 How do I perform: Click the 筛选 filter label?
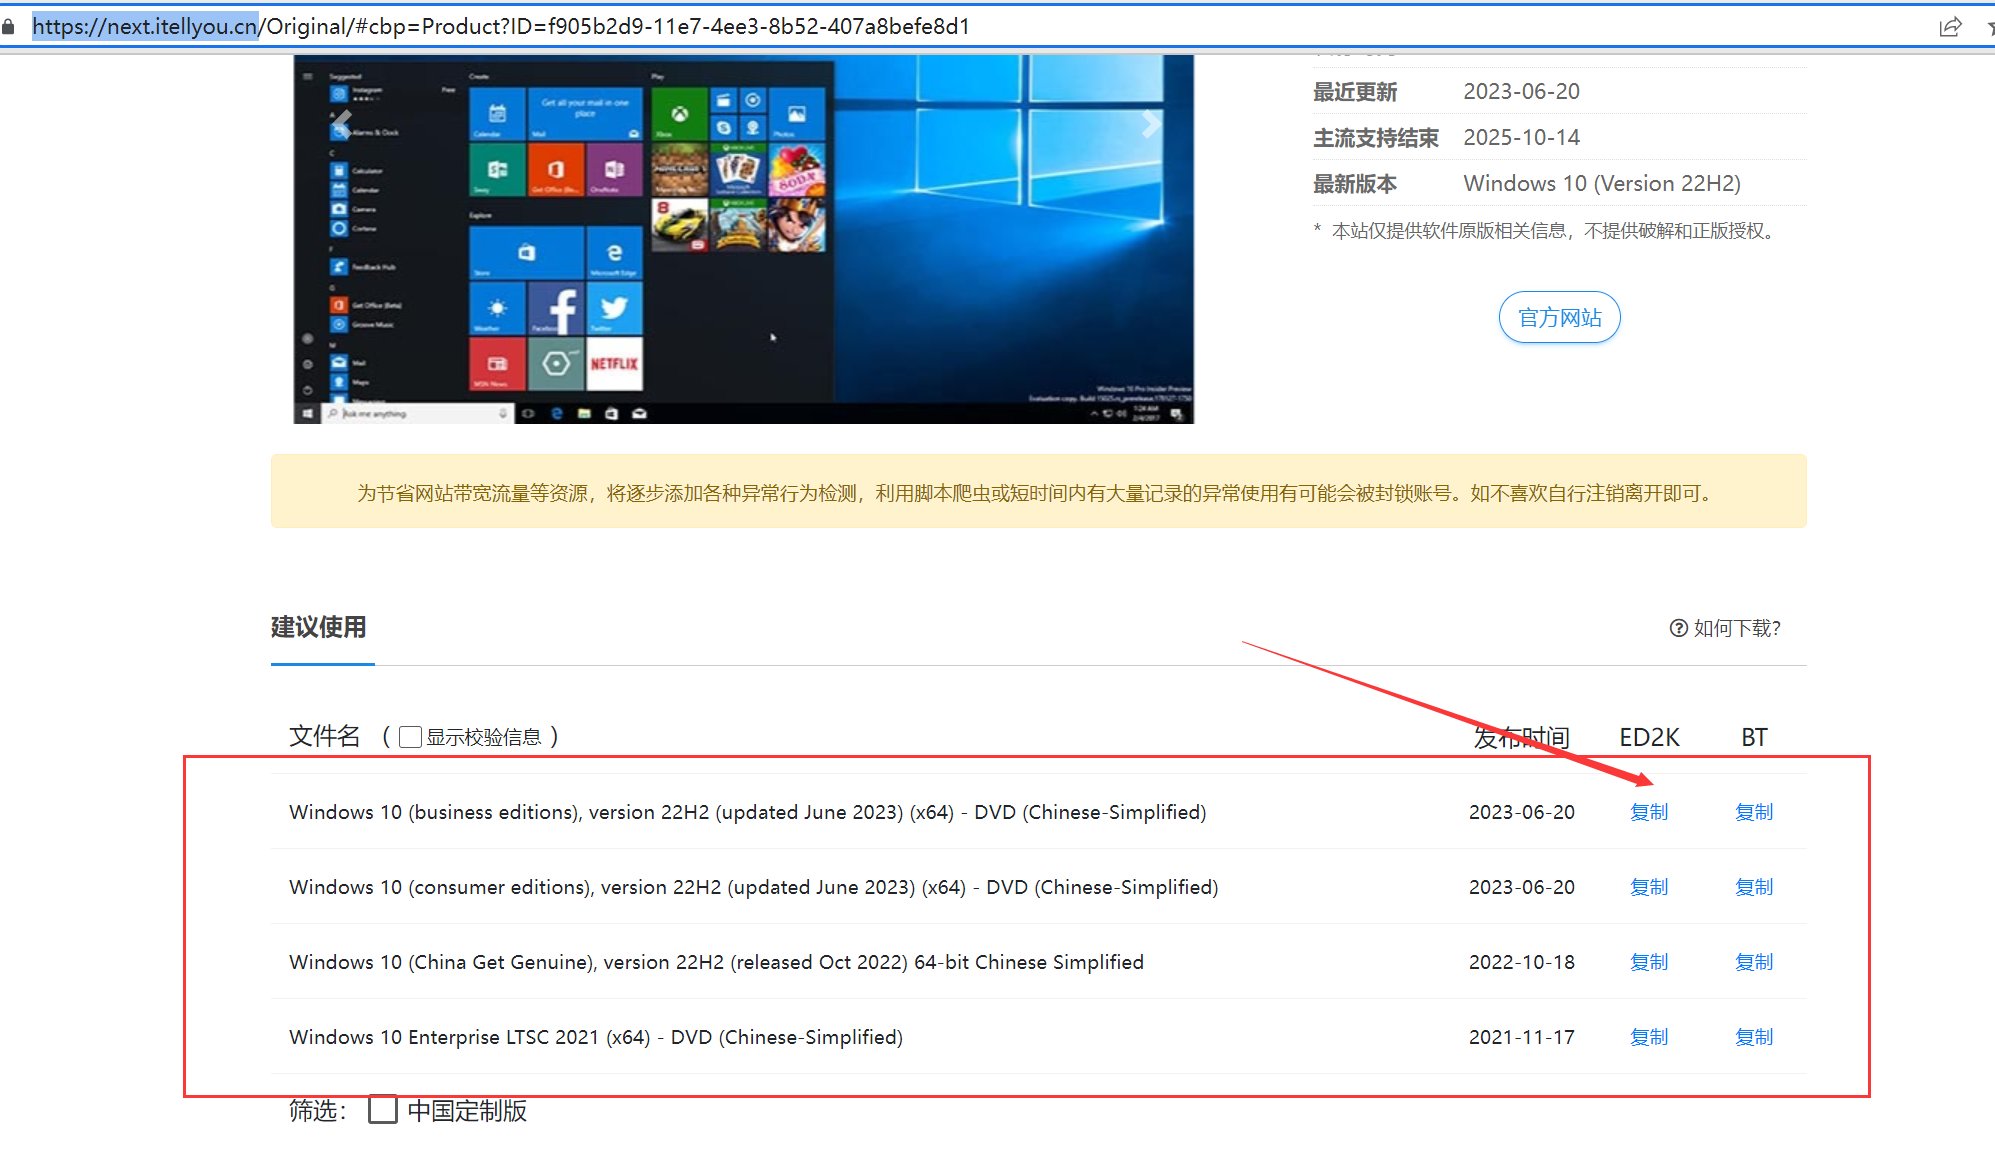[318, 1110]
